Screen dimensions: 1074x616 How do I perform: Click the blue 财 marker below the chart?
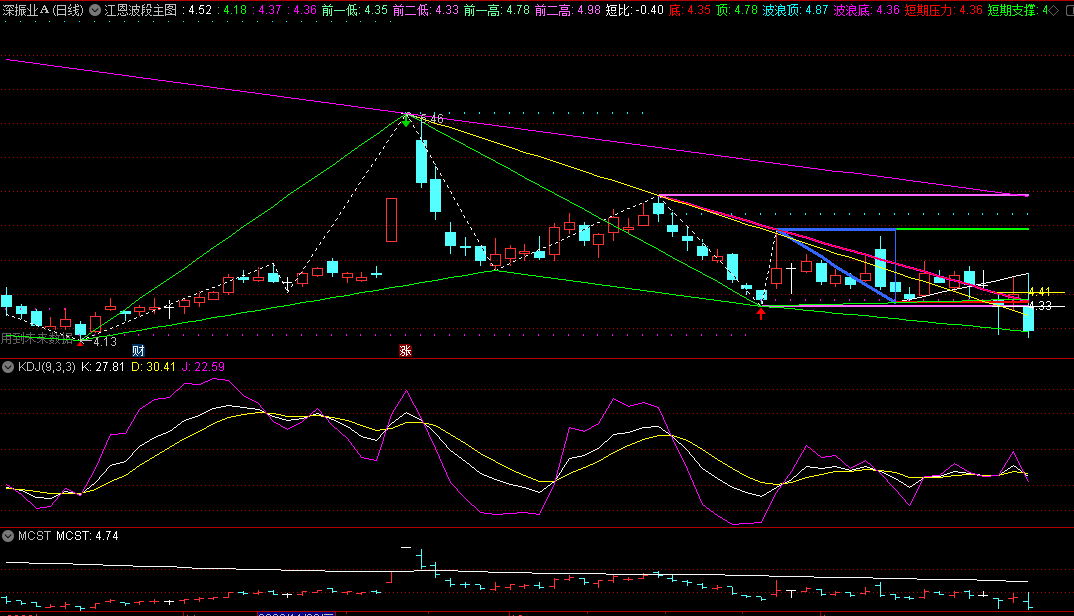pyautogui.click(x=138, y=351)
